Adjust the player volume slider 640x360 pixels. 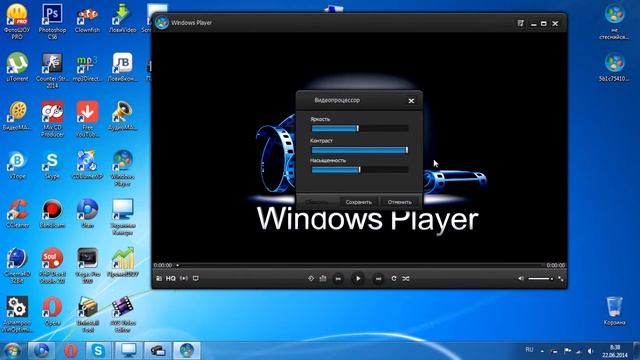point(540,279)
